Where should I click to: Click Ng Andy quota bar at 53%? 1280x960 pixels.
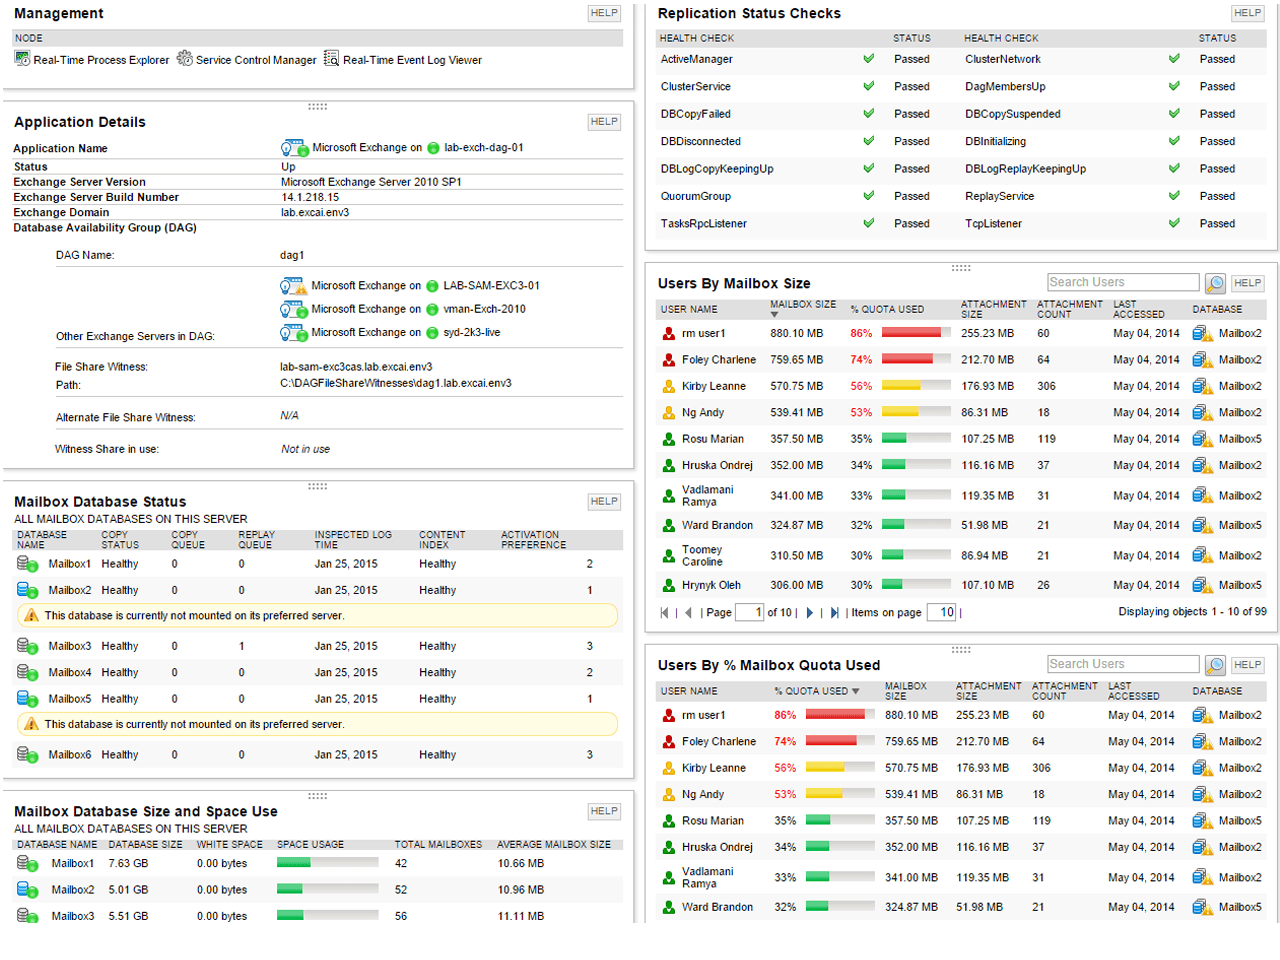point(916,412)
